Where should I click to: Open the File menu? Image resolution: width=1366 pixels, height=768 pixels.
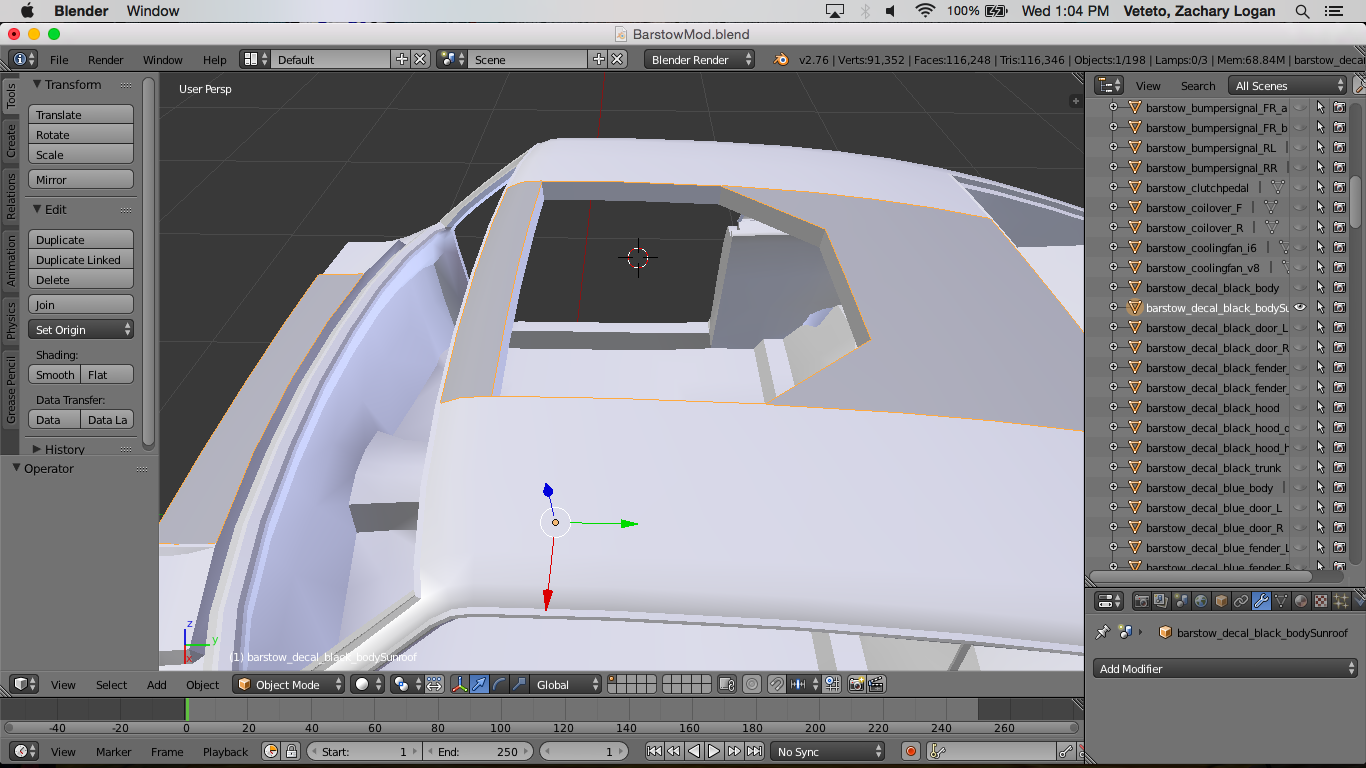tap(60, 59)
